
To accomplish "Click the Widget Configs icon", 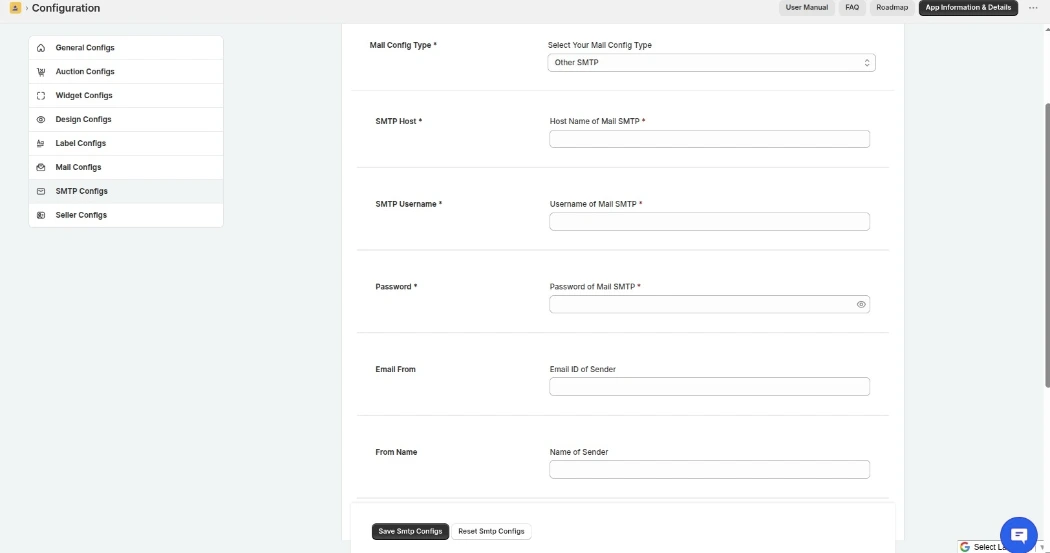I will (x=41, y=96).
